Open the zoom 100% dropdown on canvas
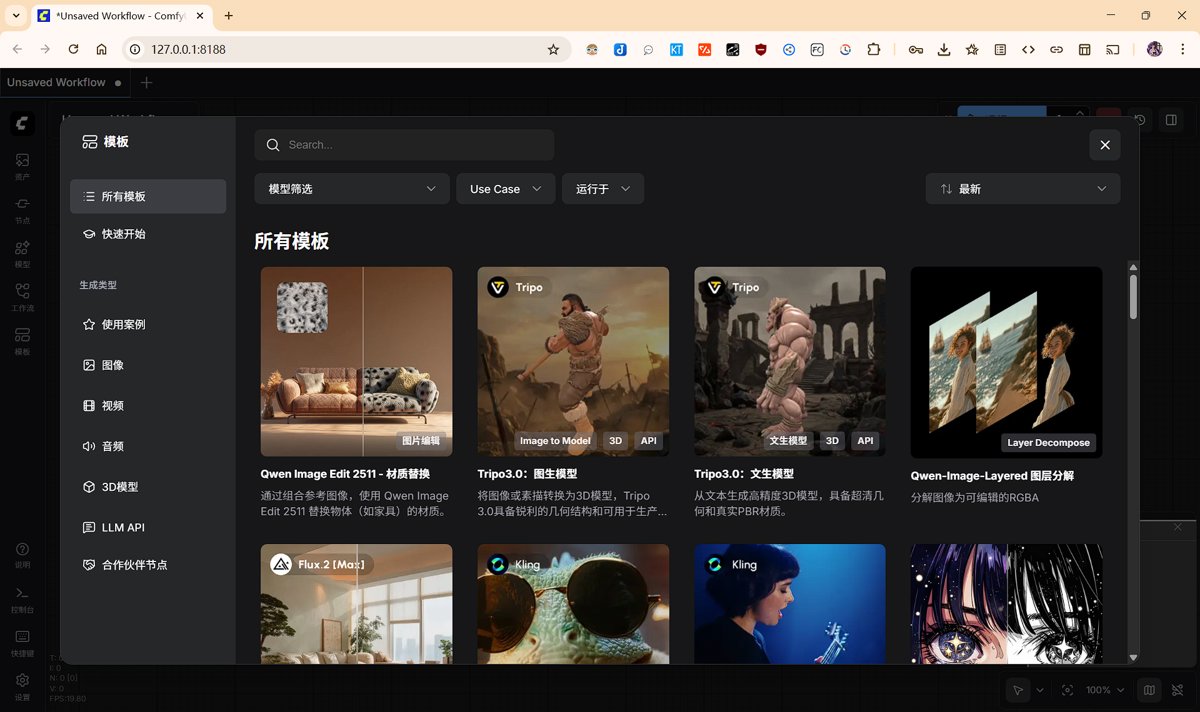 click(1105, 690)
